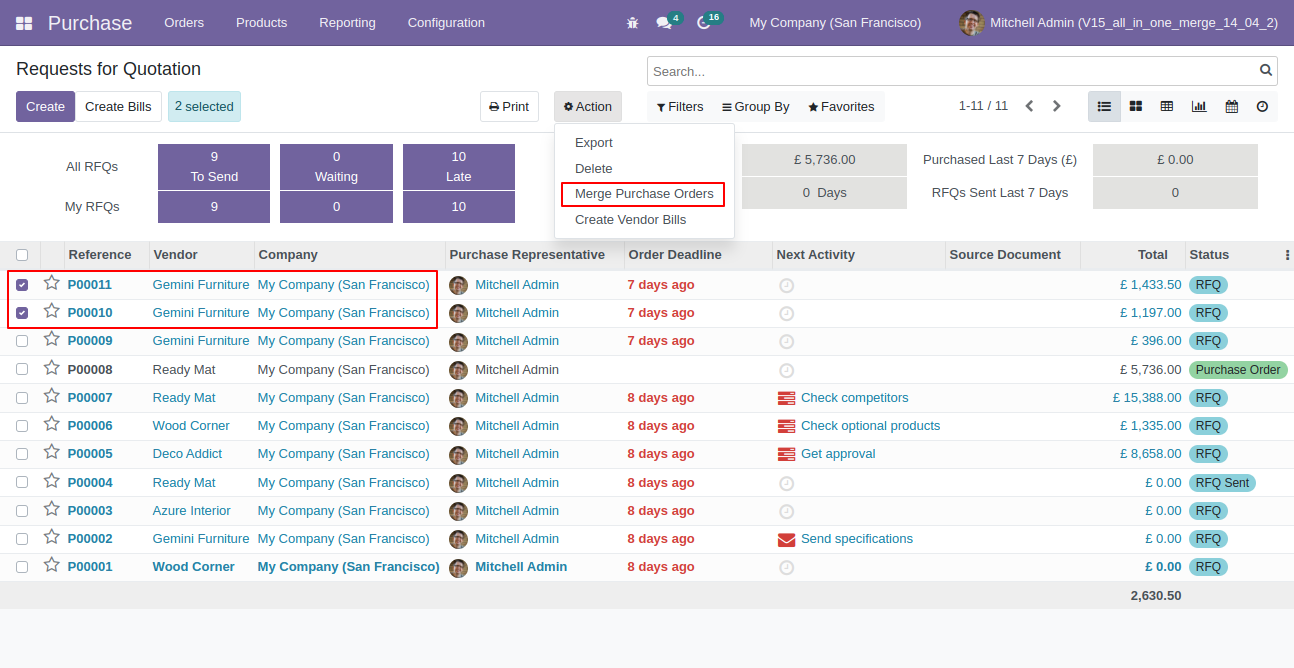Filter My RFQs Waiting tile
The height and width of the screenshot is (668, 1294).
coord(336,207)
